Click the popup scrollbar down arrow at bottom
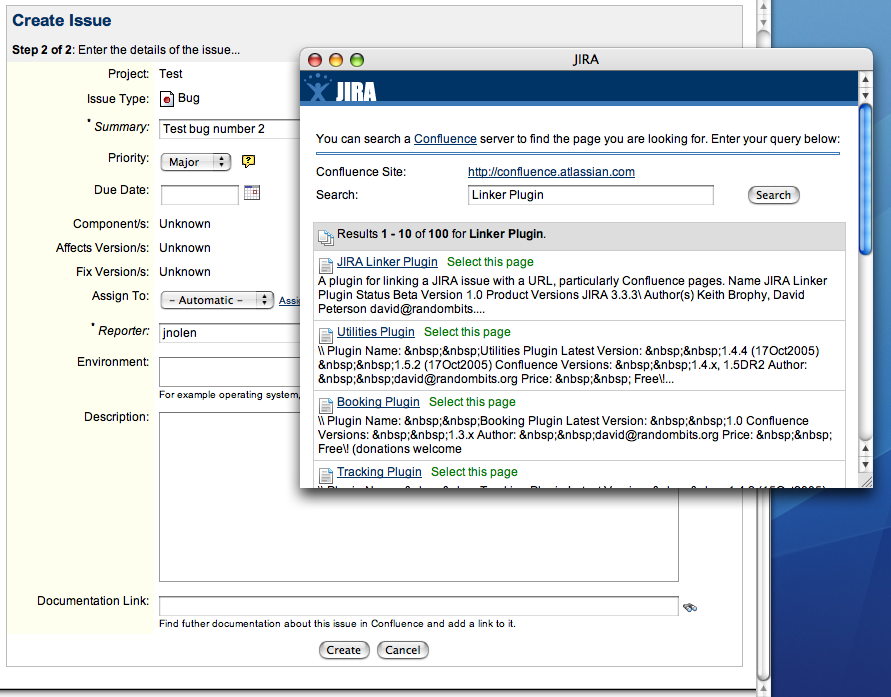This screenshot has width=891, height=697. [x=865, y=464]
